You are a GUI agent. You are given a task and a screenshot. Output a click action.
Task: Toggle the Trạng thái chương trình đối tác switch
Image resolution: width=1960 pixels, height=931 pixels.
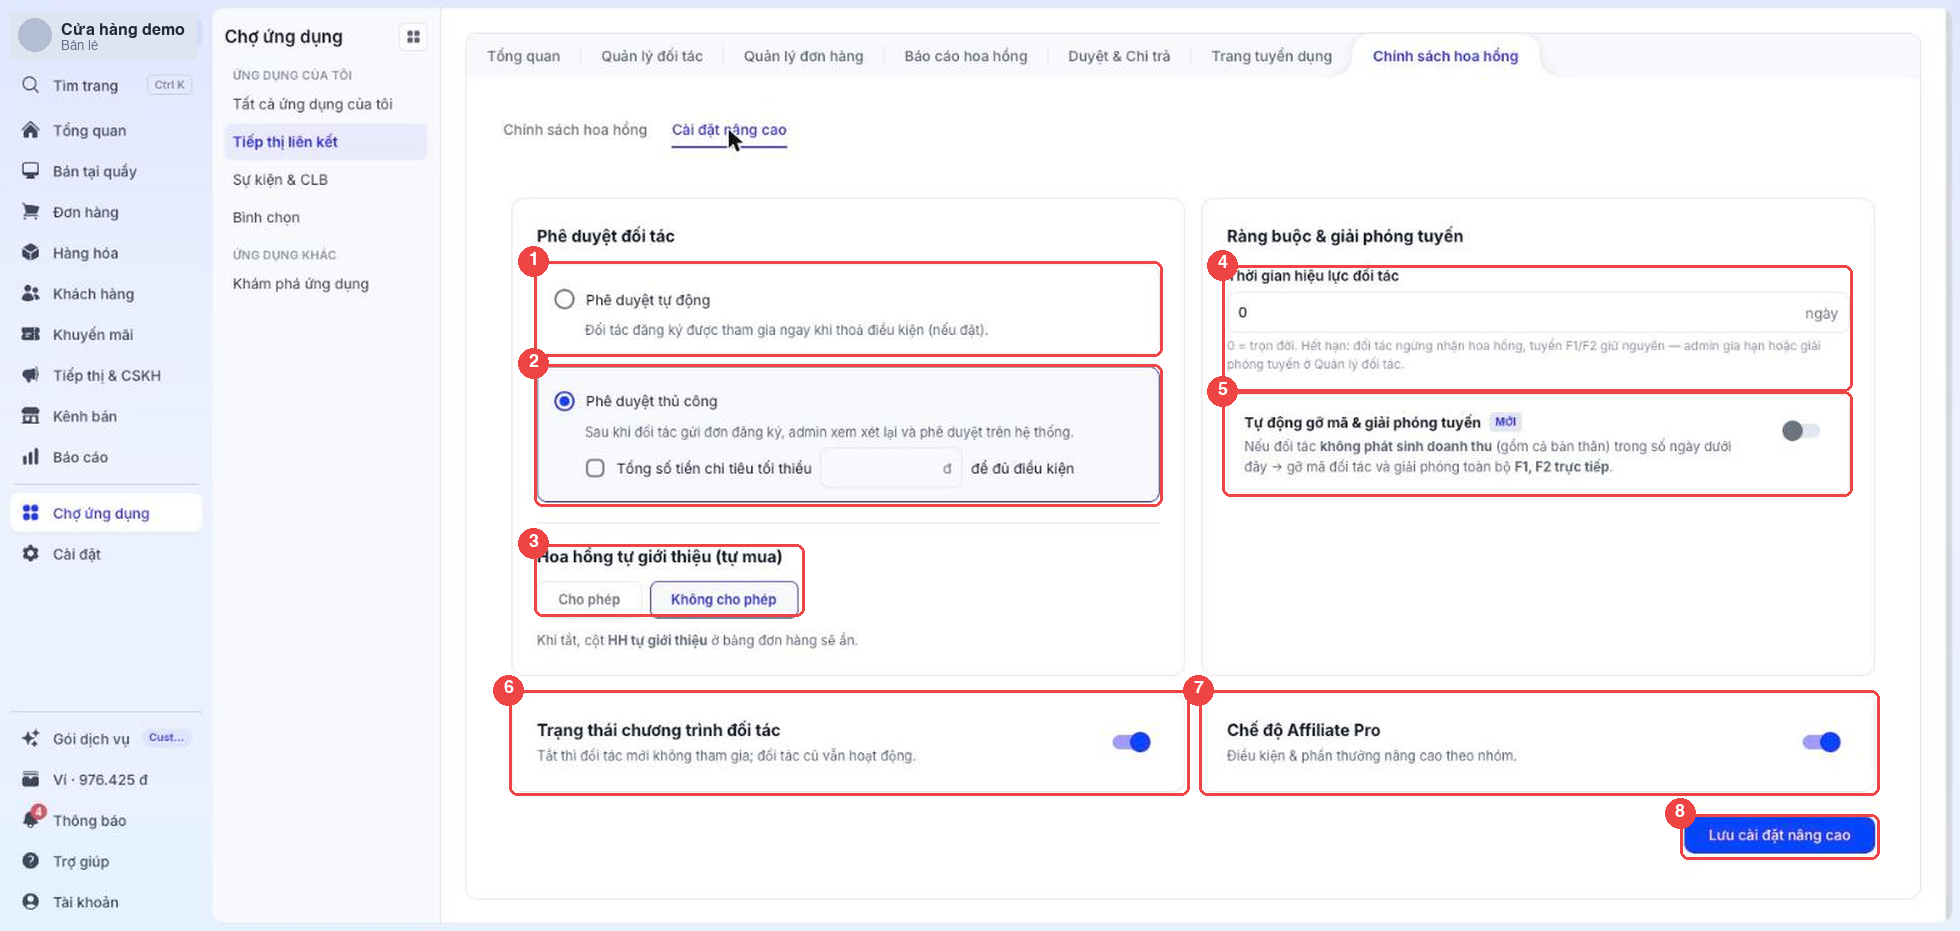pos(1132,742)
